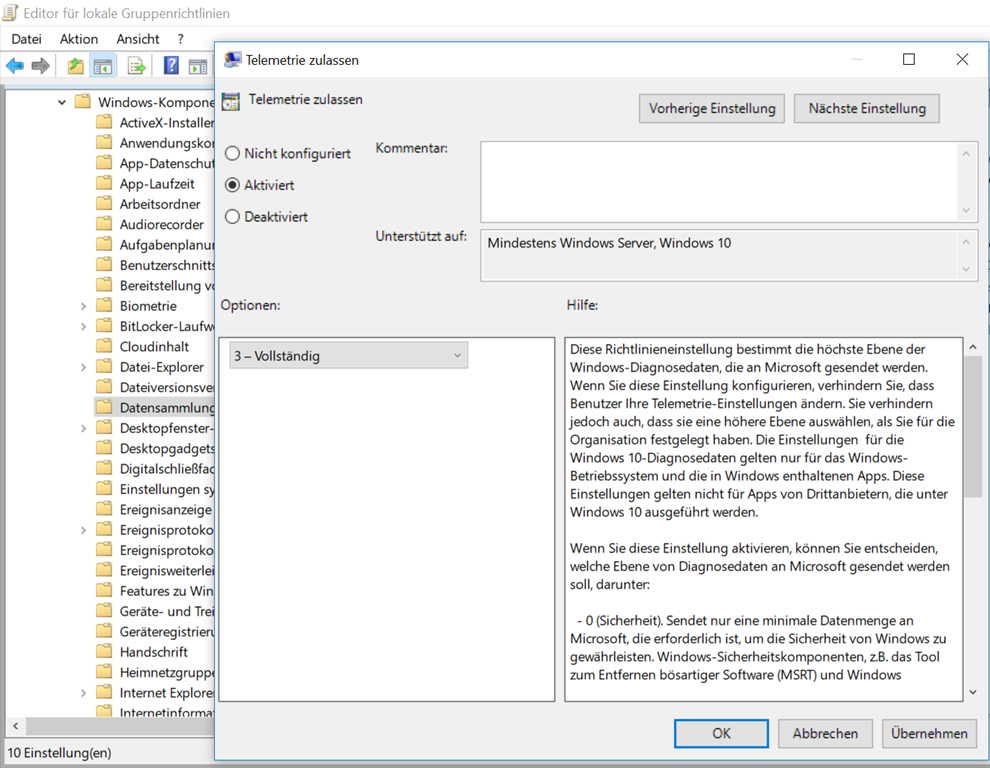Expand the BitLocker-Laufwerk tree node
The image size is (990, 768).
tap(83, 327)
